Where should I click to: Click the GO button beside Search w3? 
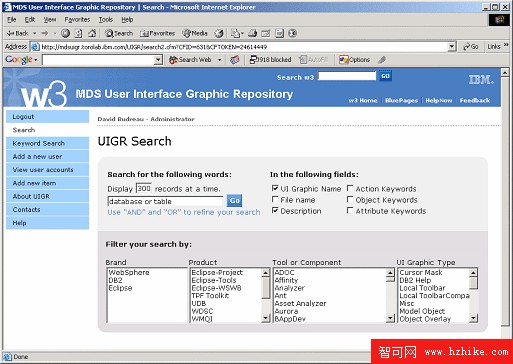pos(385,76)
